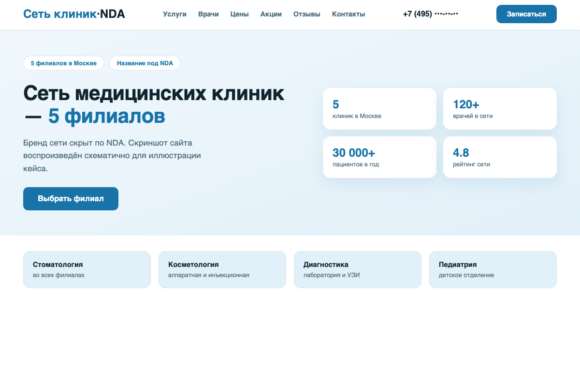Viewport: 580px width, 383px height.
Task: Select the 30 000+ пациентов в год card
Action: [x=380, y=157]
